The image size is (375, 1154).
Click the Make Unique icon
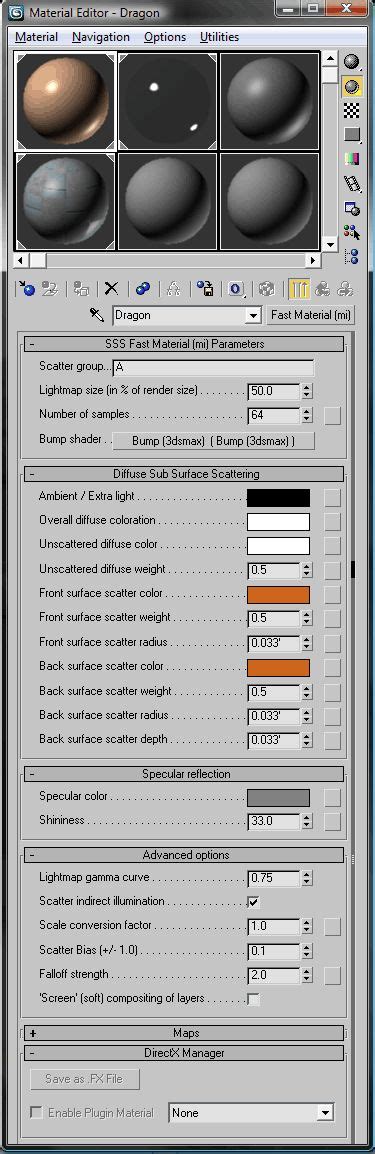point(175,288)
